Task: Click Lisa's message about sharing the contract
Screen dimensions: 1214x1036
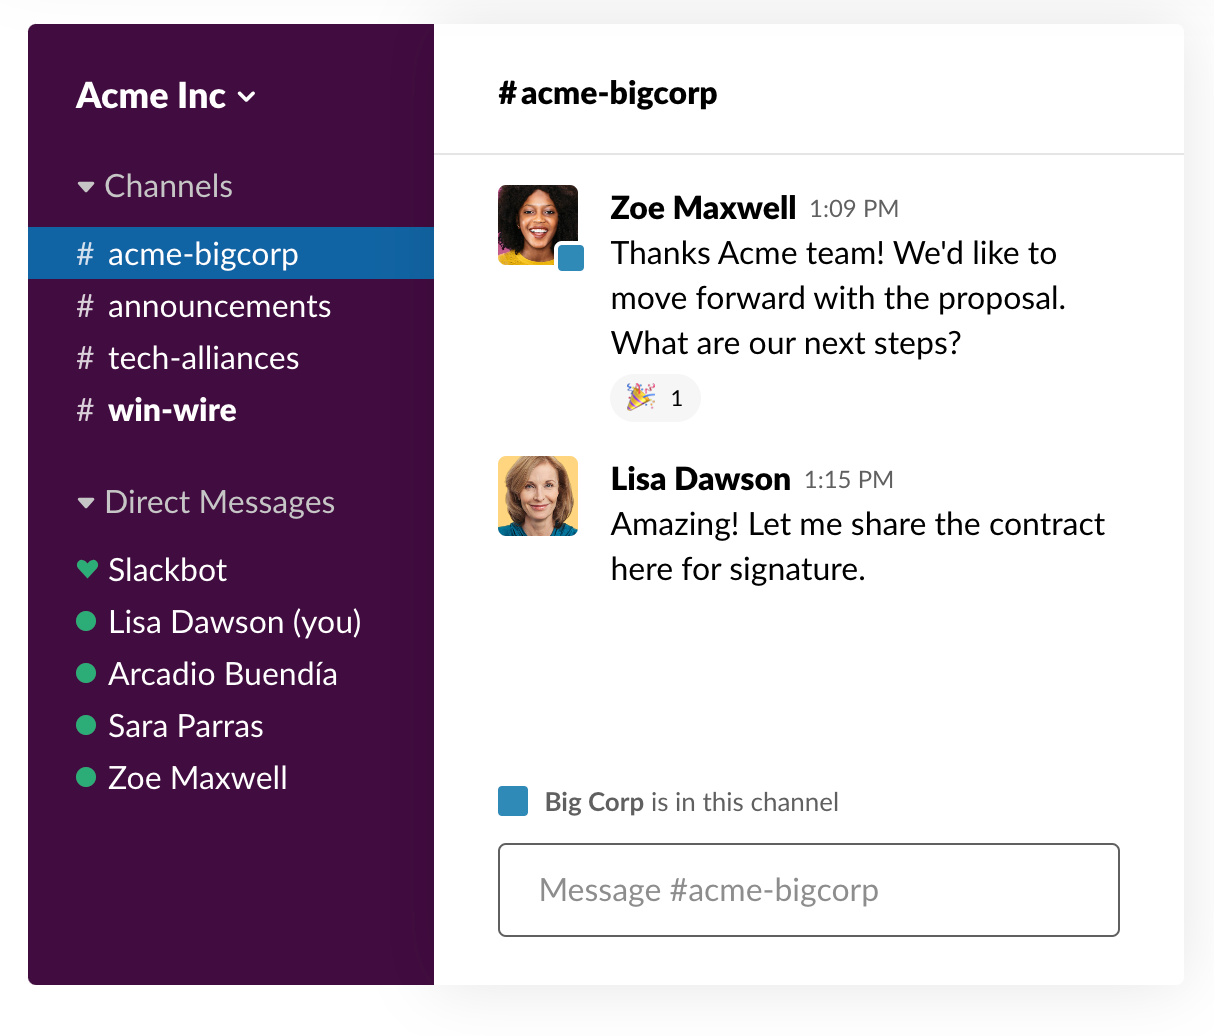Action: coord(858,546)
